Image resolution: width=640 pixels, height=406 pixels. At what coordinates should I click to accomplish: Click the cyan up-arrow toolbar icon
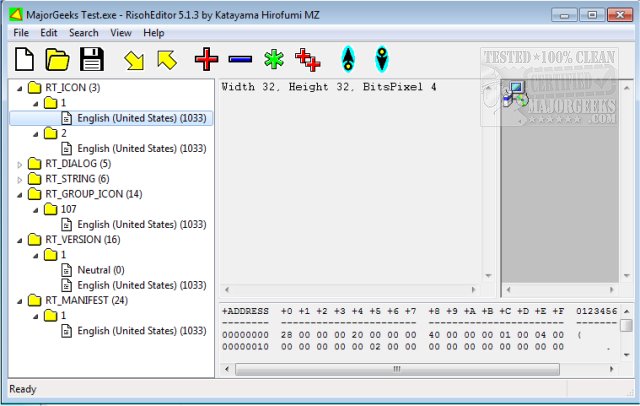tap(348, 59)
